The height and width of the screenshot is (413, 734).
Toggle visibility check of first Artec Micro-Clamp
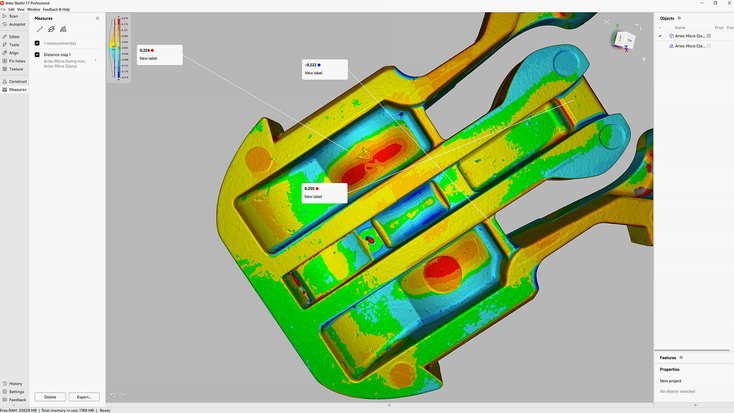click(661, 36)
